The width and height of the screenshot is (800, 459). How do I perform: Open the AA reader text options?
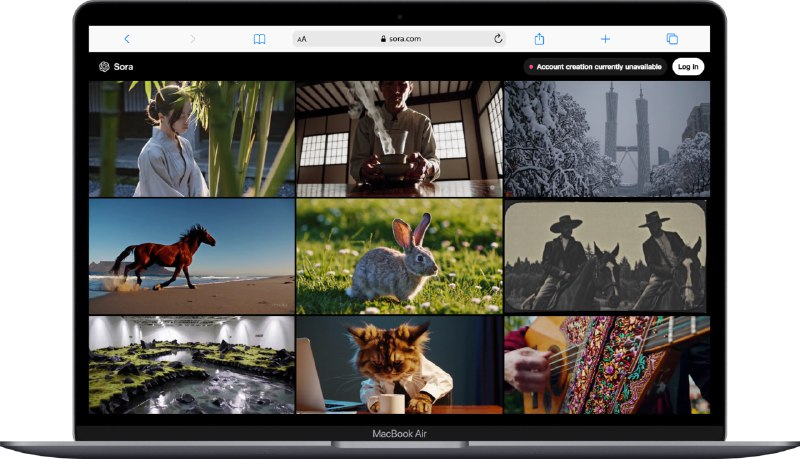tap(302, 39)
